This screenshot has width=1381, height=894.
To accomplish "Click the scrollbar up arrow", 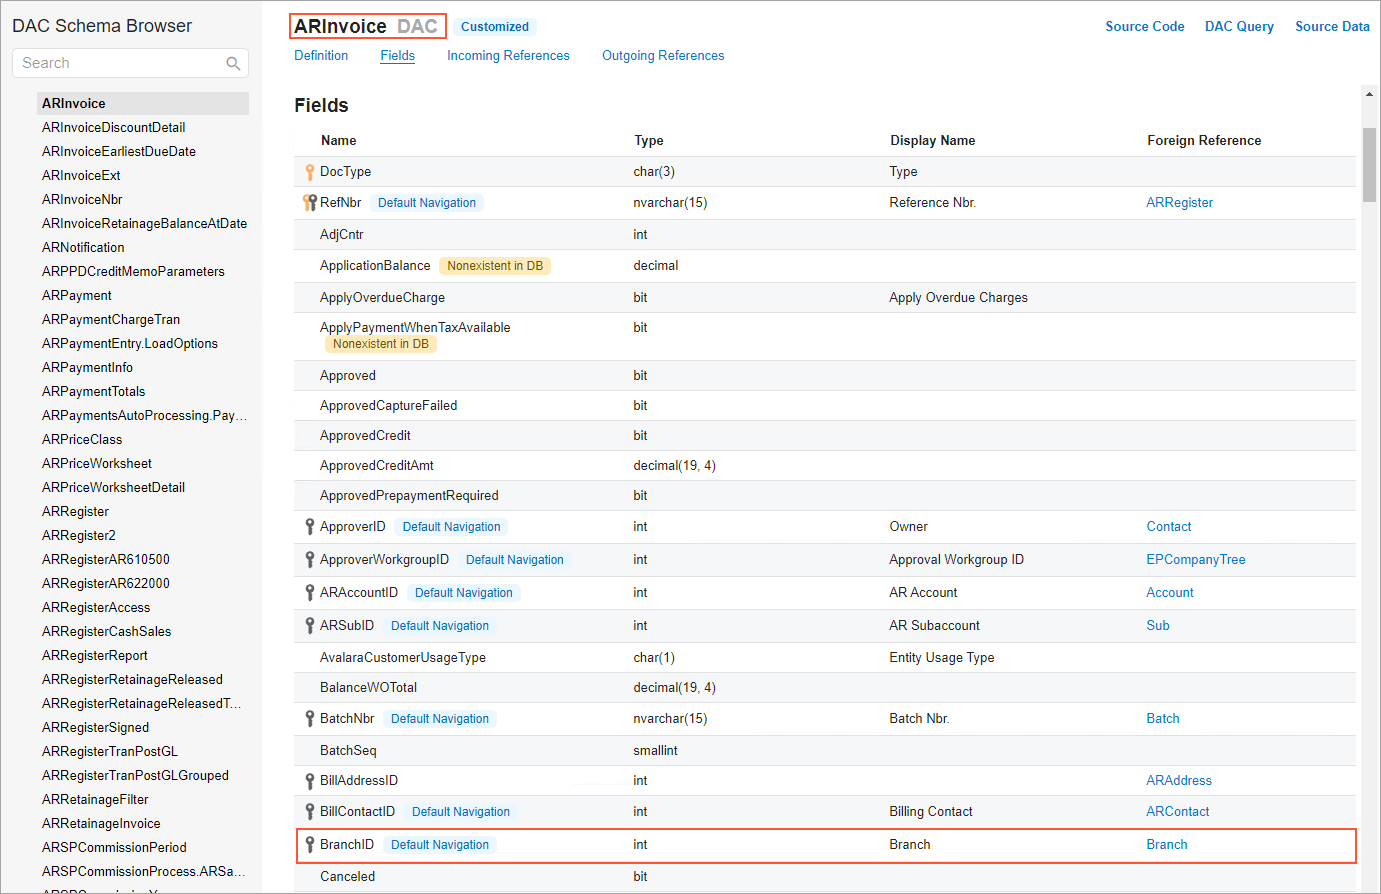I will point(1369,94).
